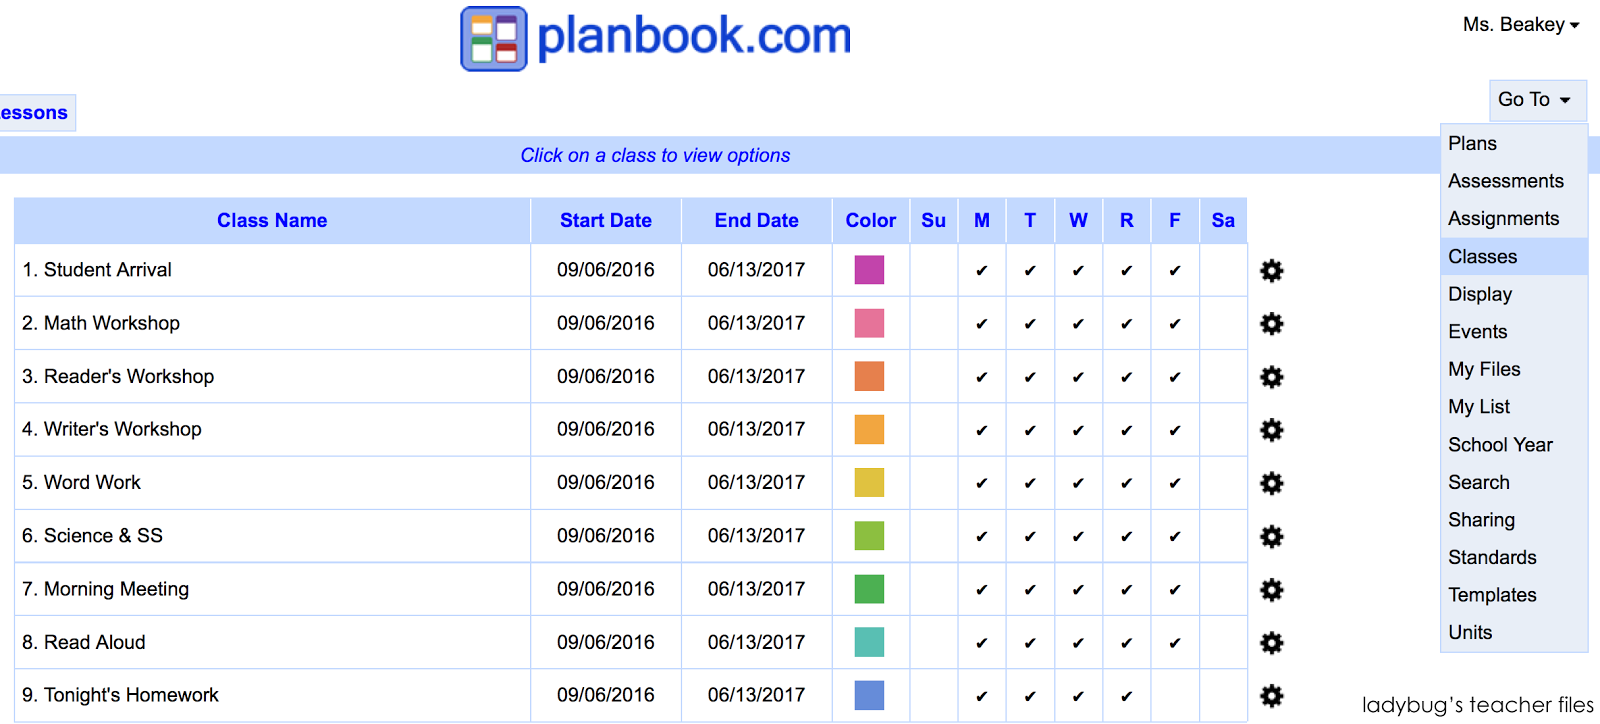The width and height of the screenshot is (1600, 724).
Task: Open Templates from the Go To menu
Action: (1492, 594)
